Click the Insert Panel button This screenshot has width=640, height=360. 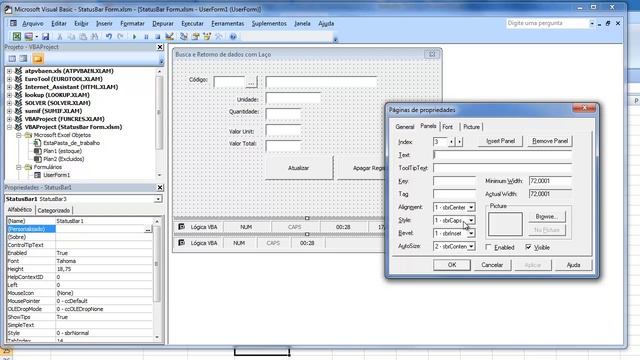[500, 141]
